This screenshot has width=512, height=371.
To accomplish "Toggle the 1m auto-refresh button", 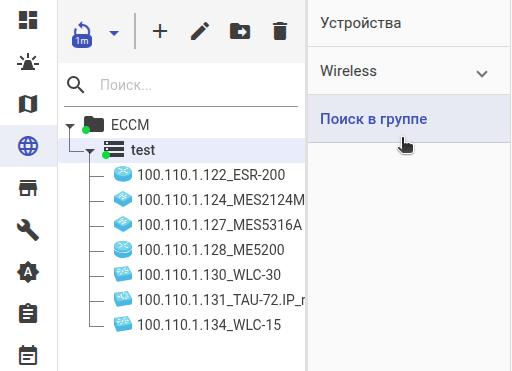I will (82, 35).
